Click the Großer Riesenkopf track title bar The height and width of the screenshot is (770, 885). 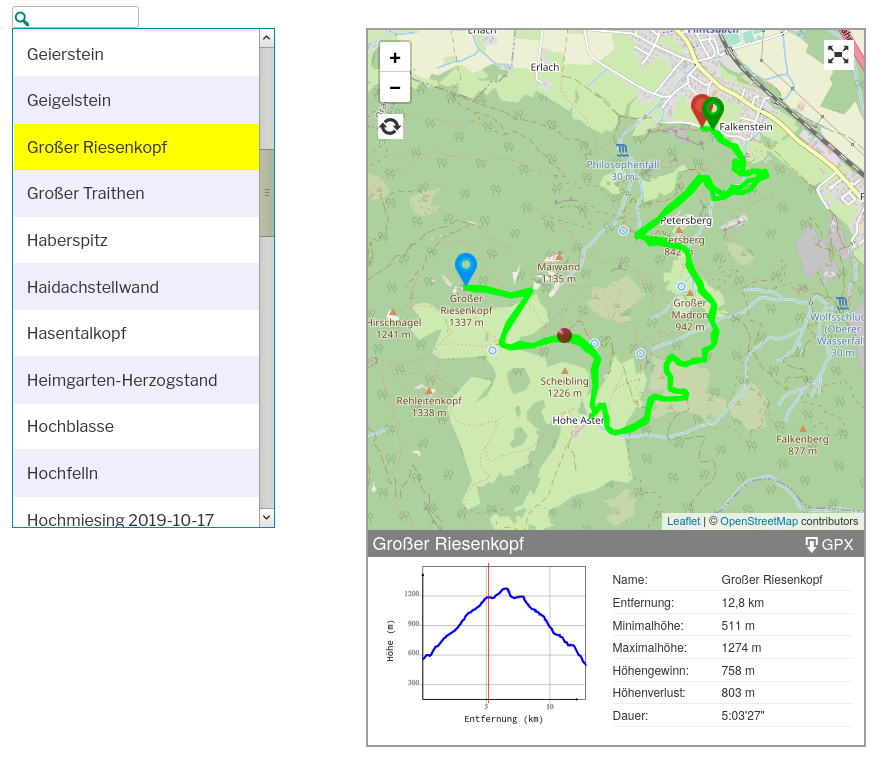point(616,544)
